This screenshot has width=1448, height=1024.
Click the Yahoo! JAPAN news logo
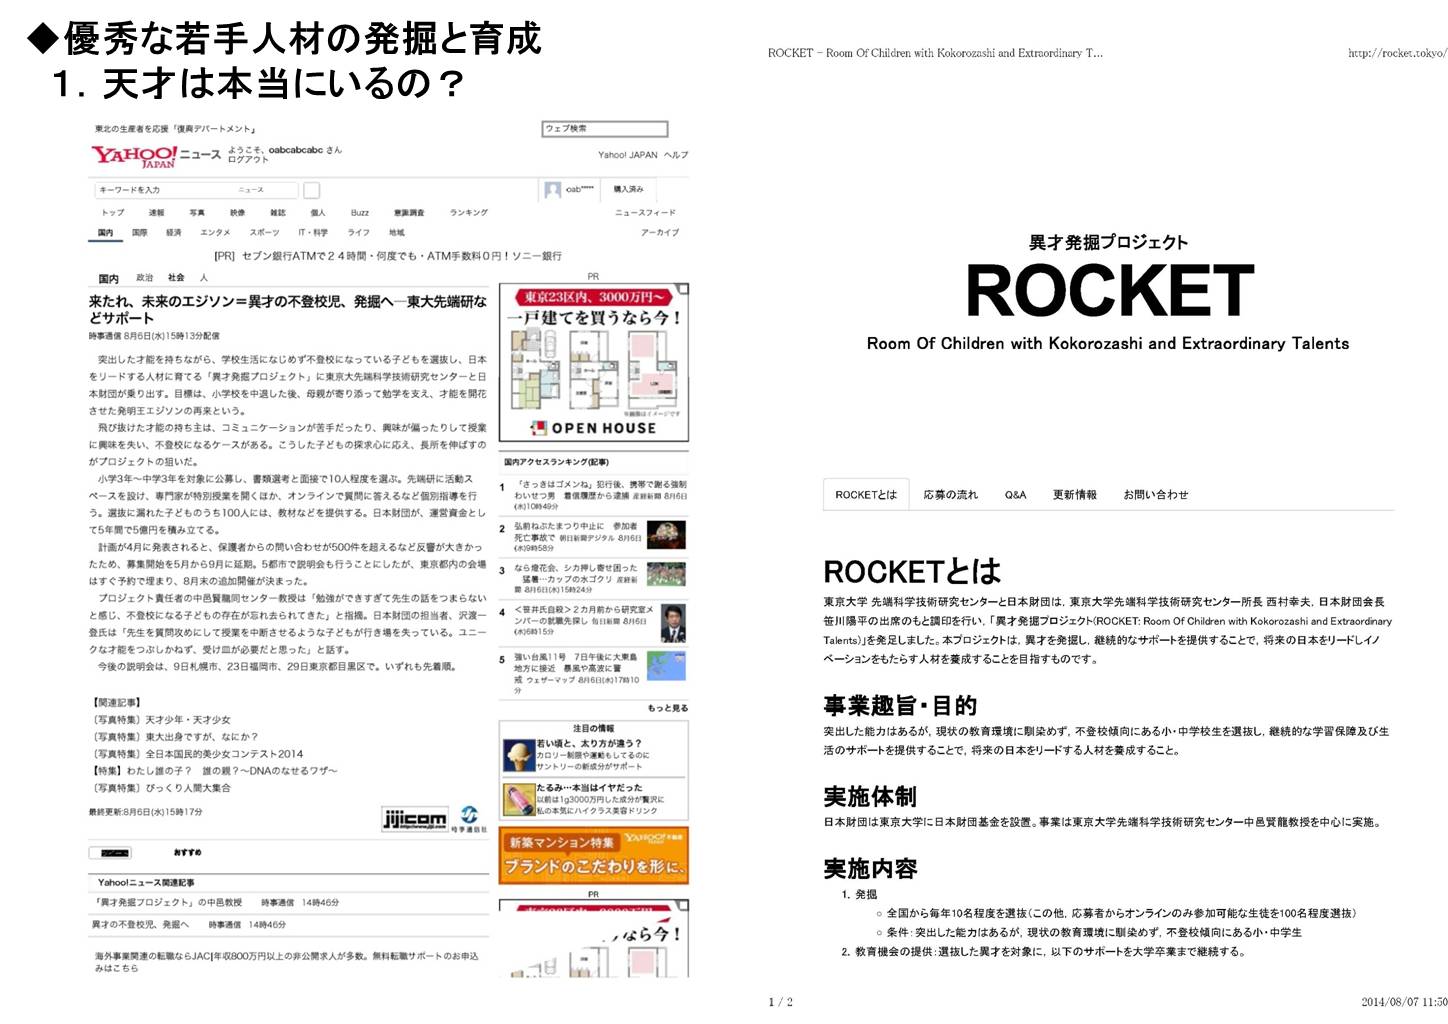point(134,155)
